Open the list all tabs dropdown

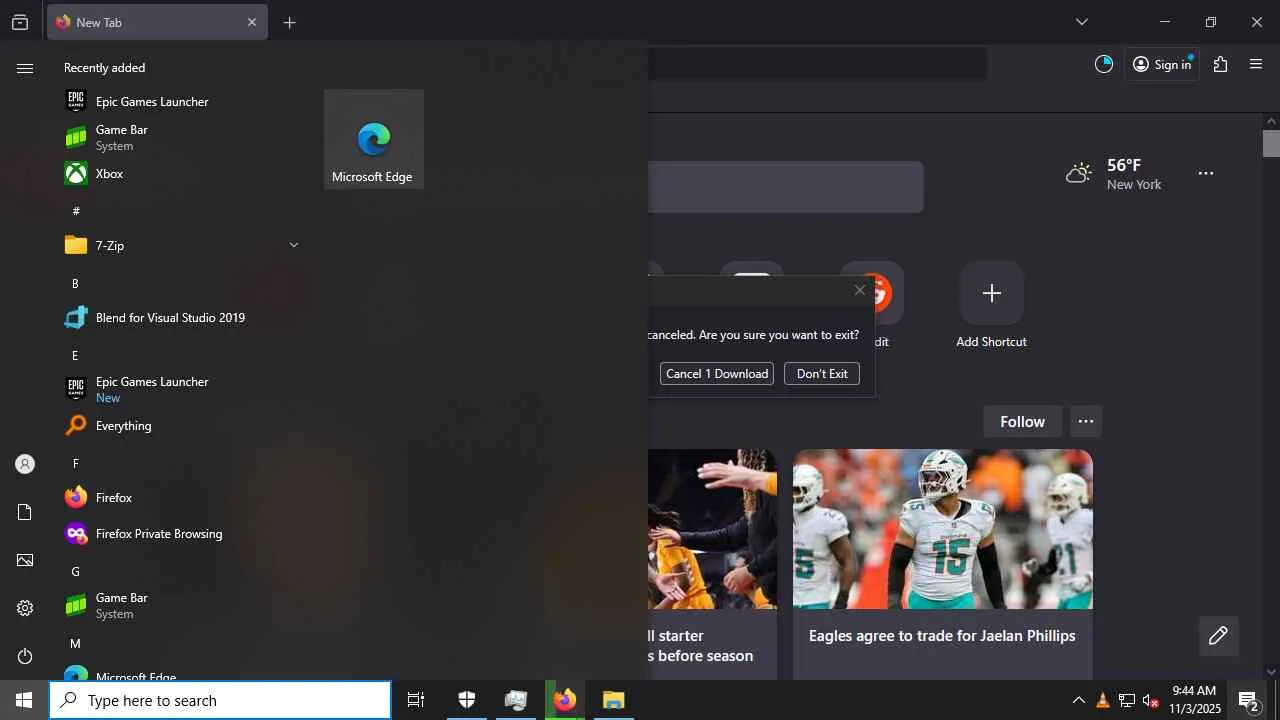pos(1081,22)
